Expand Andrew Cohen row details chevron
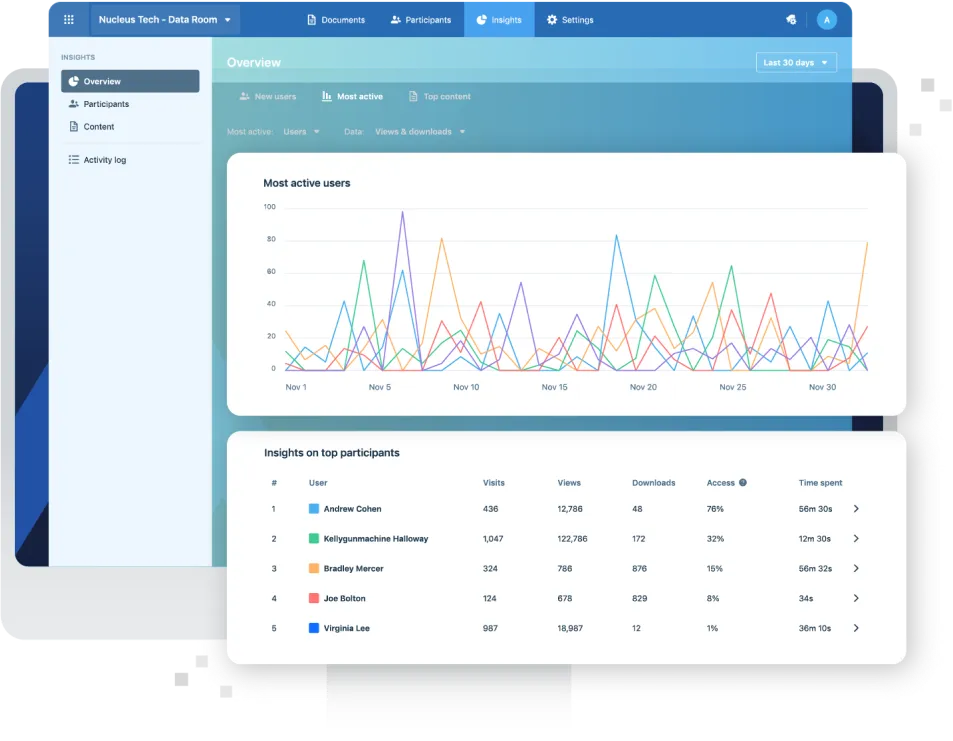Viewport: 953px width, 741px height. point(856,509)
